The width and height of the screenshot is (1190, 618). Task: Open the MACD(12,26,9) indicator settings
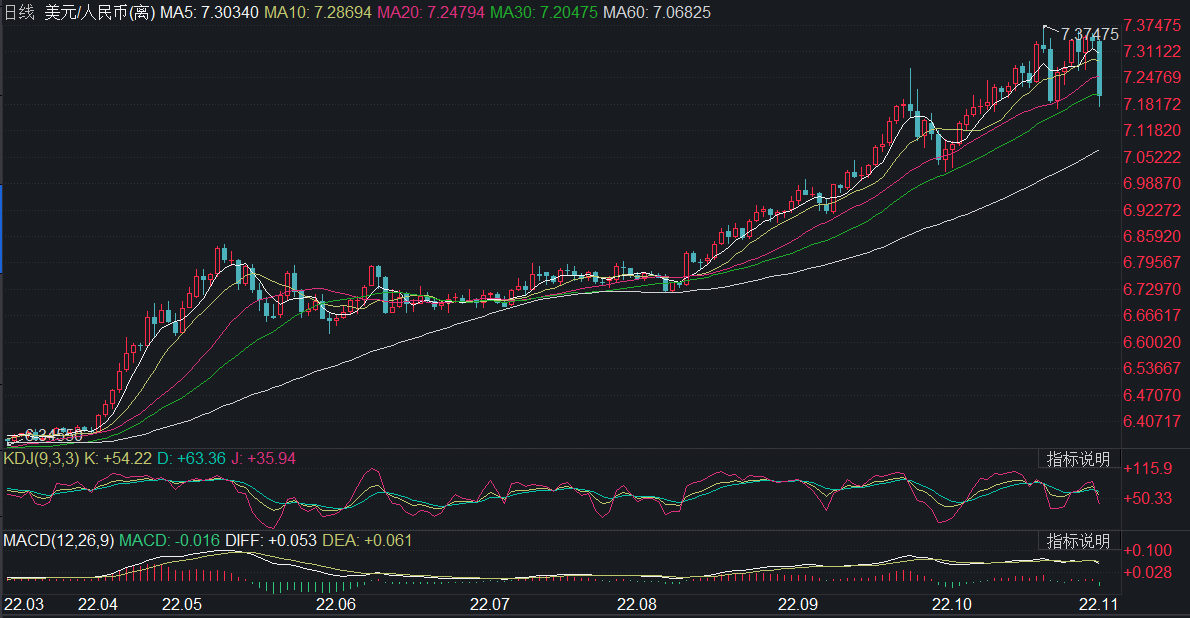coord(58,541)
